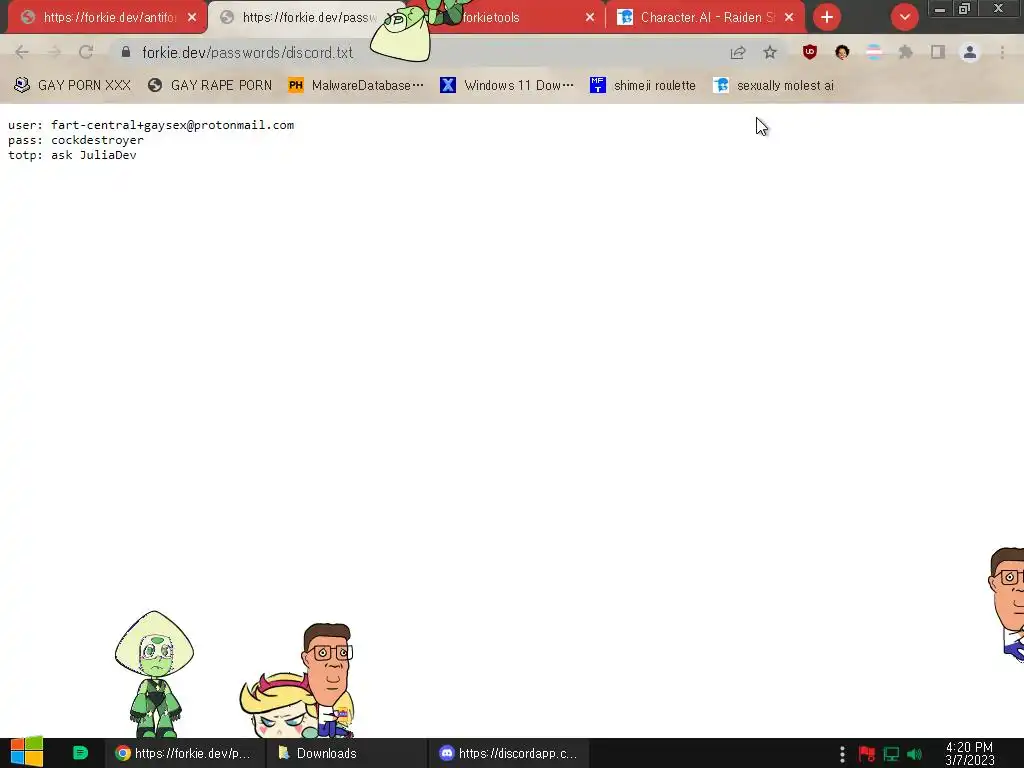This screenshot has width=1024, height=768.
Task: Click the green Peridot shimeji character
Action: (x=155, y=674)
